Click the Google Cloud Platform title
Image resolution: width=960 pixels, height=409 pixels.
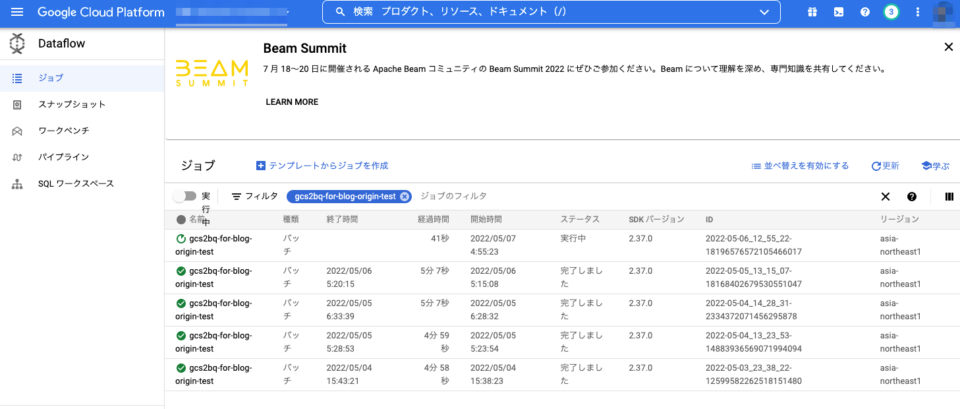tap(101, 12)
